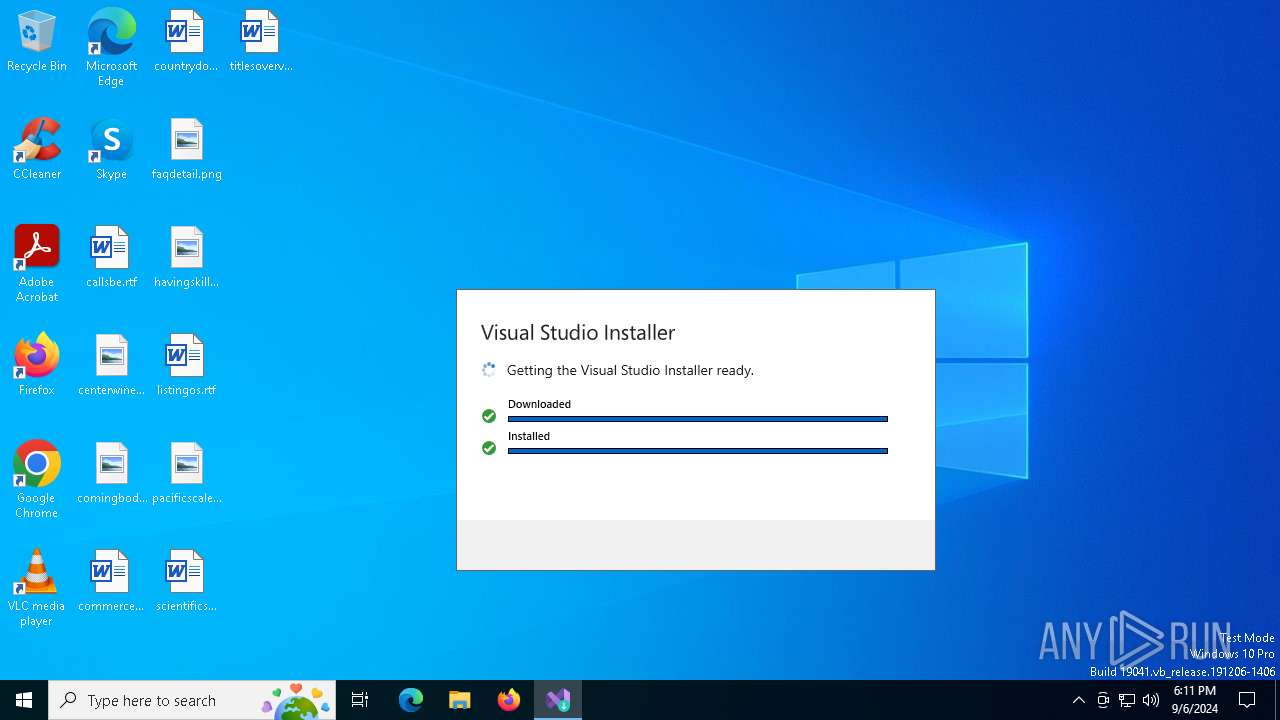Open the clock showing 6:11 PM

tap(1195, 700)
